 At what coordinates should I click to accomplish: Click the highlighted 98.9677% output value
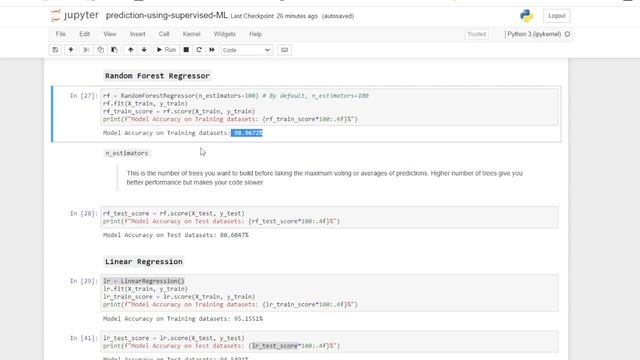coord(247,133)
